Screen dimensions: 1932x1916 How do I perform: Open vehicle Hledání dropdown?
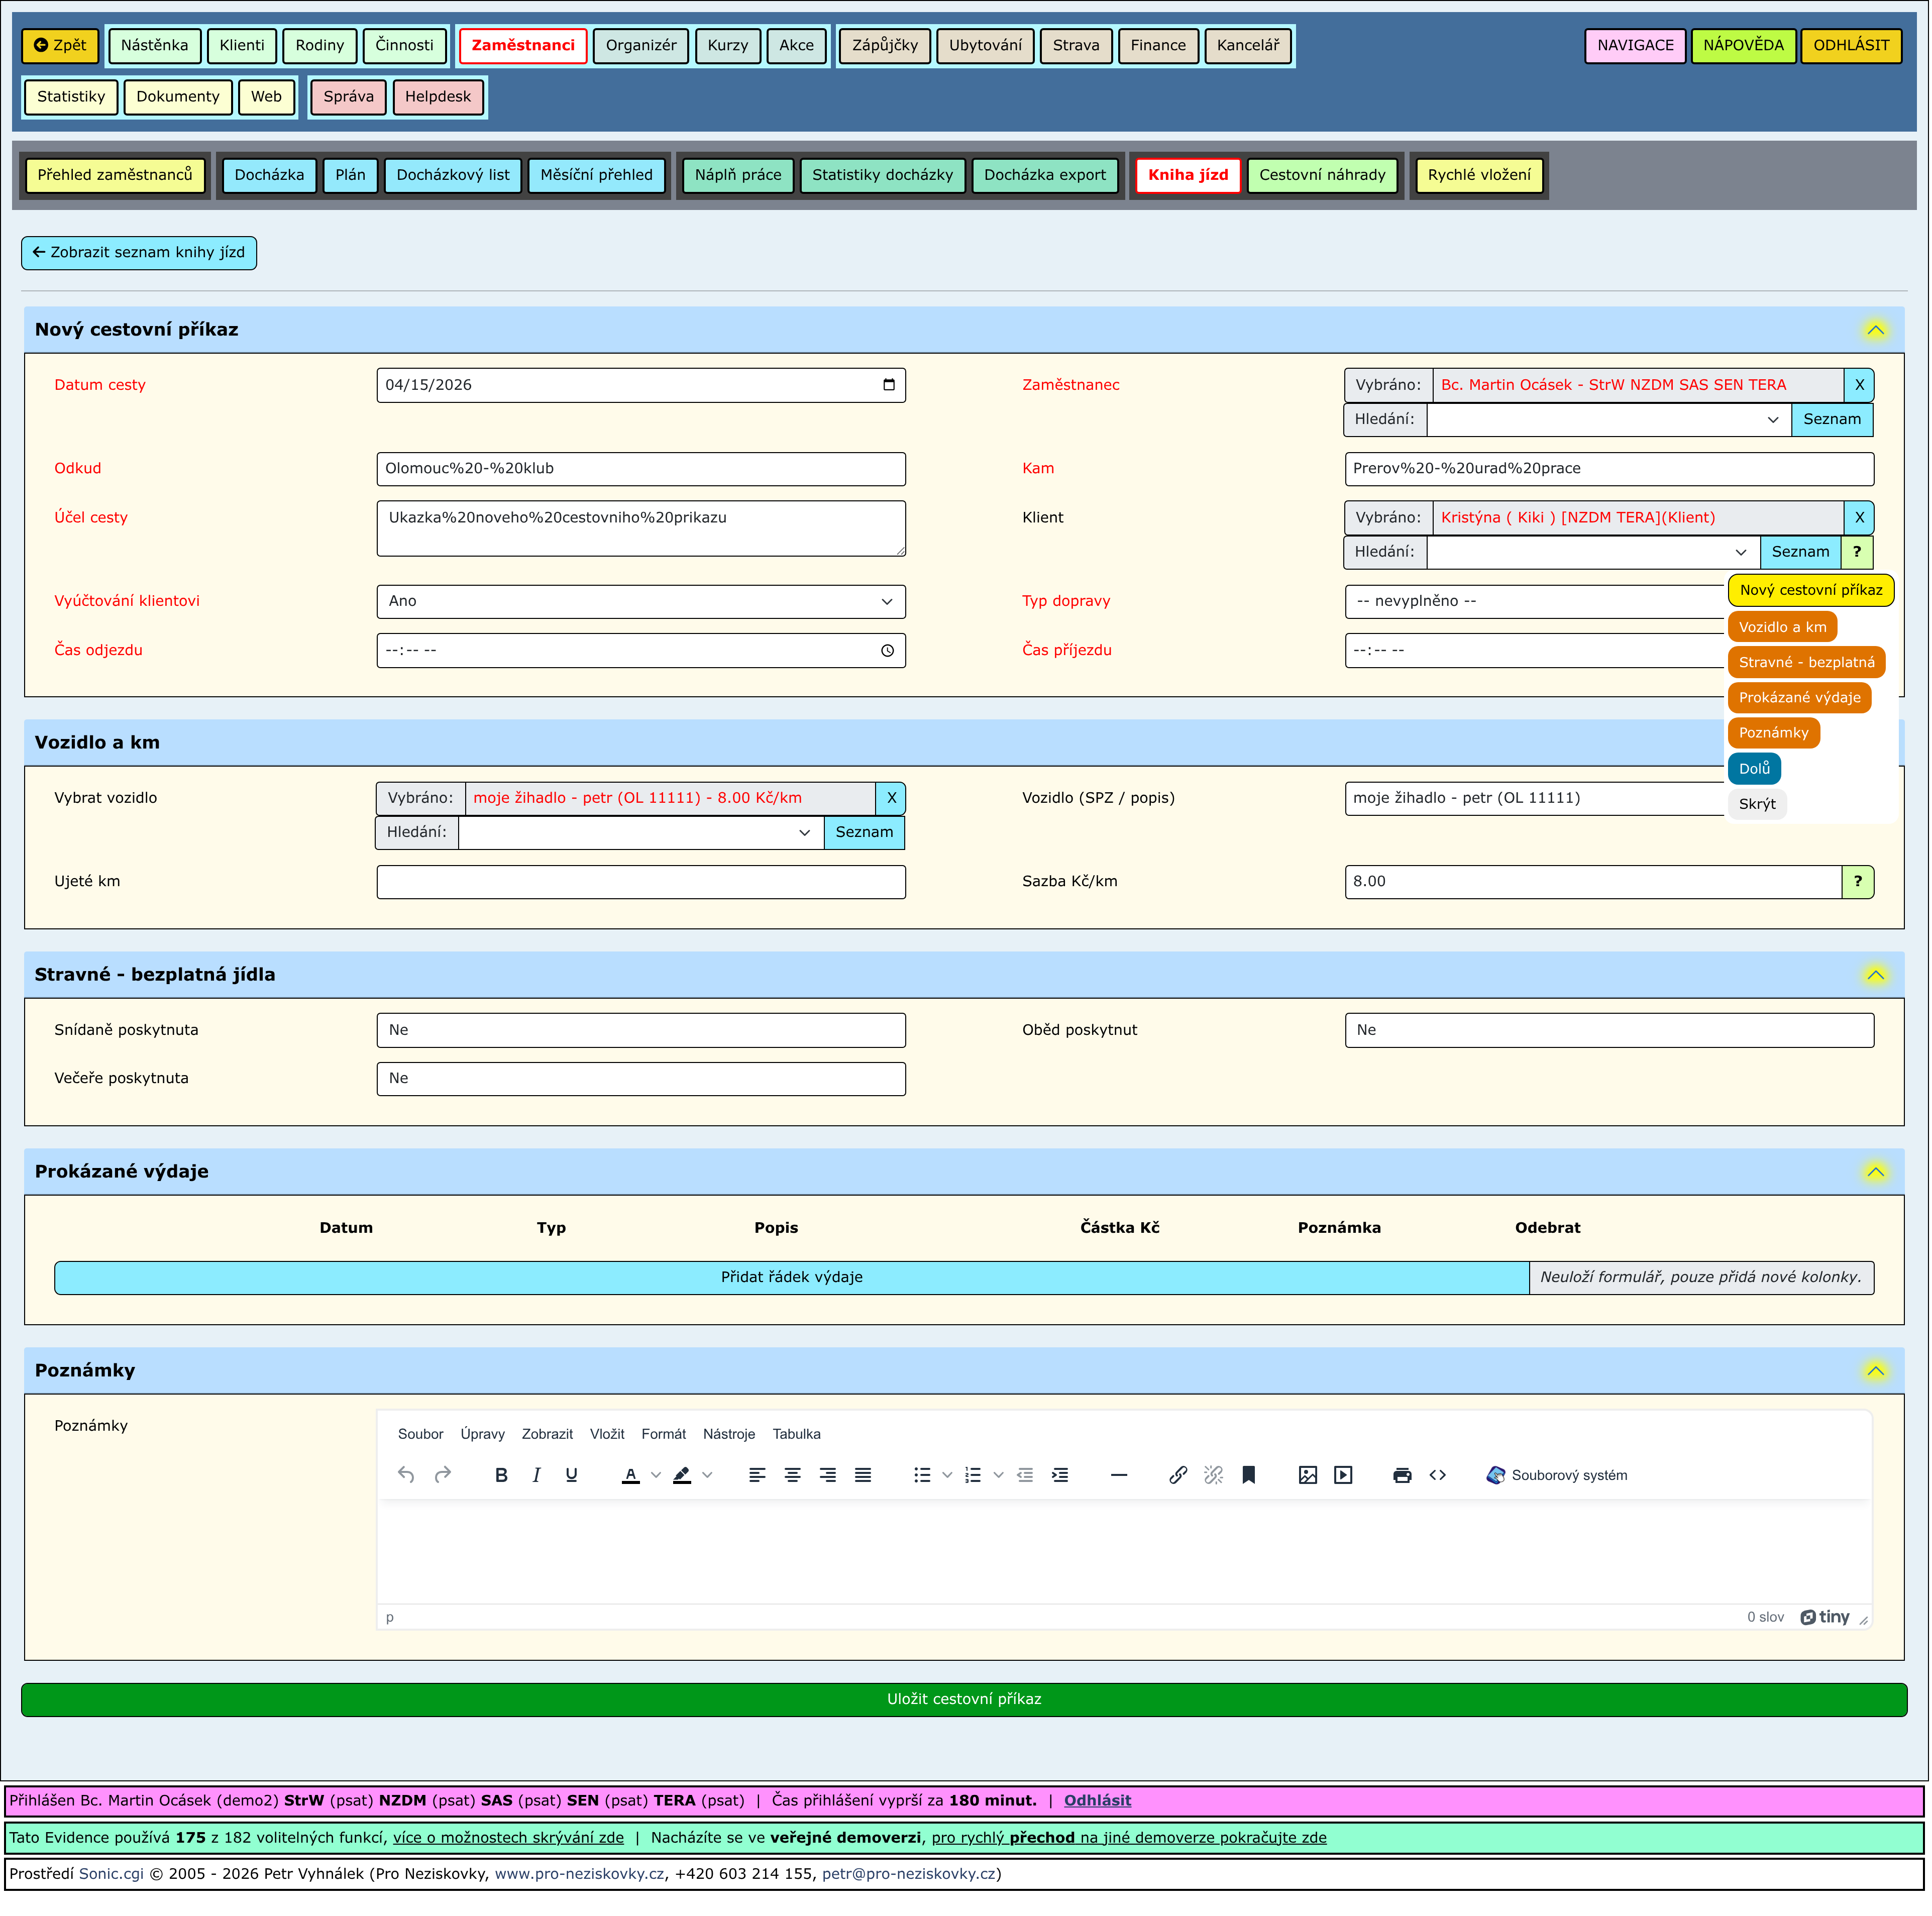[x=641, y=833]
